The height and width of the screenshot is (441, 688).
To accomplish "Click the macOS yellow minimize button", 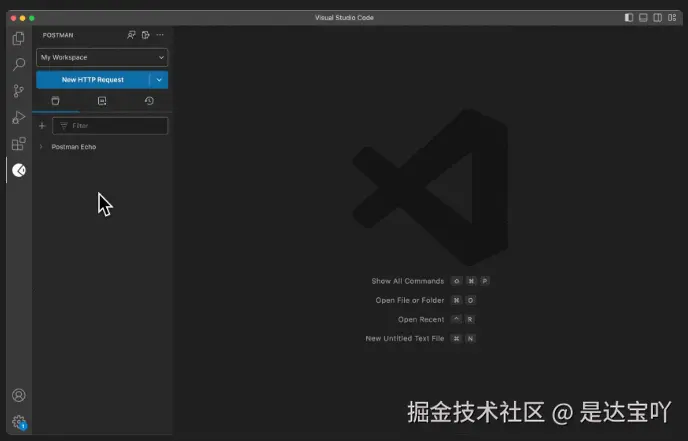I will point(22,18).
